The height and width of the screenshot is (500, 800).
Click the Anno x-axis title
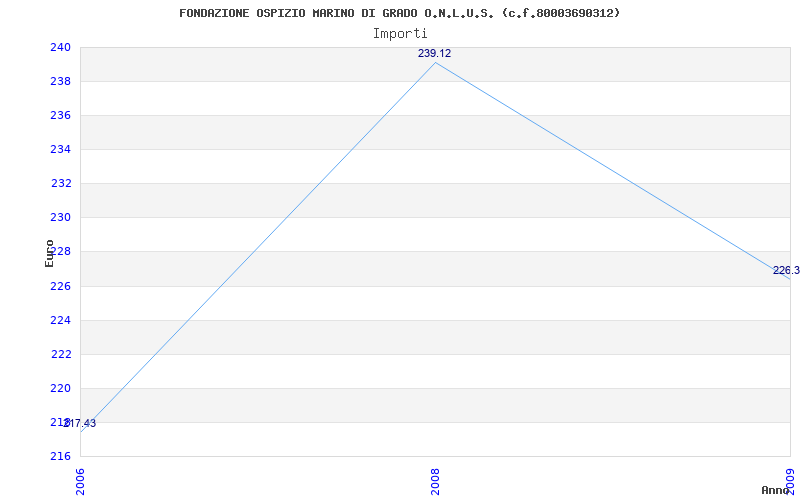[776, 490]
